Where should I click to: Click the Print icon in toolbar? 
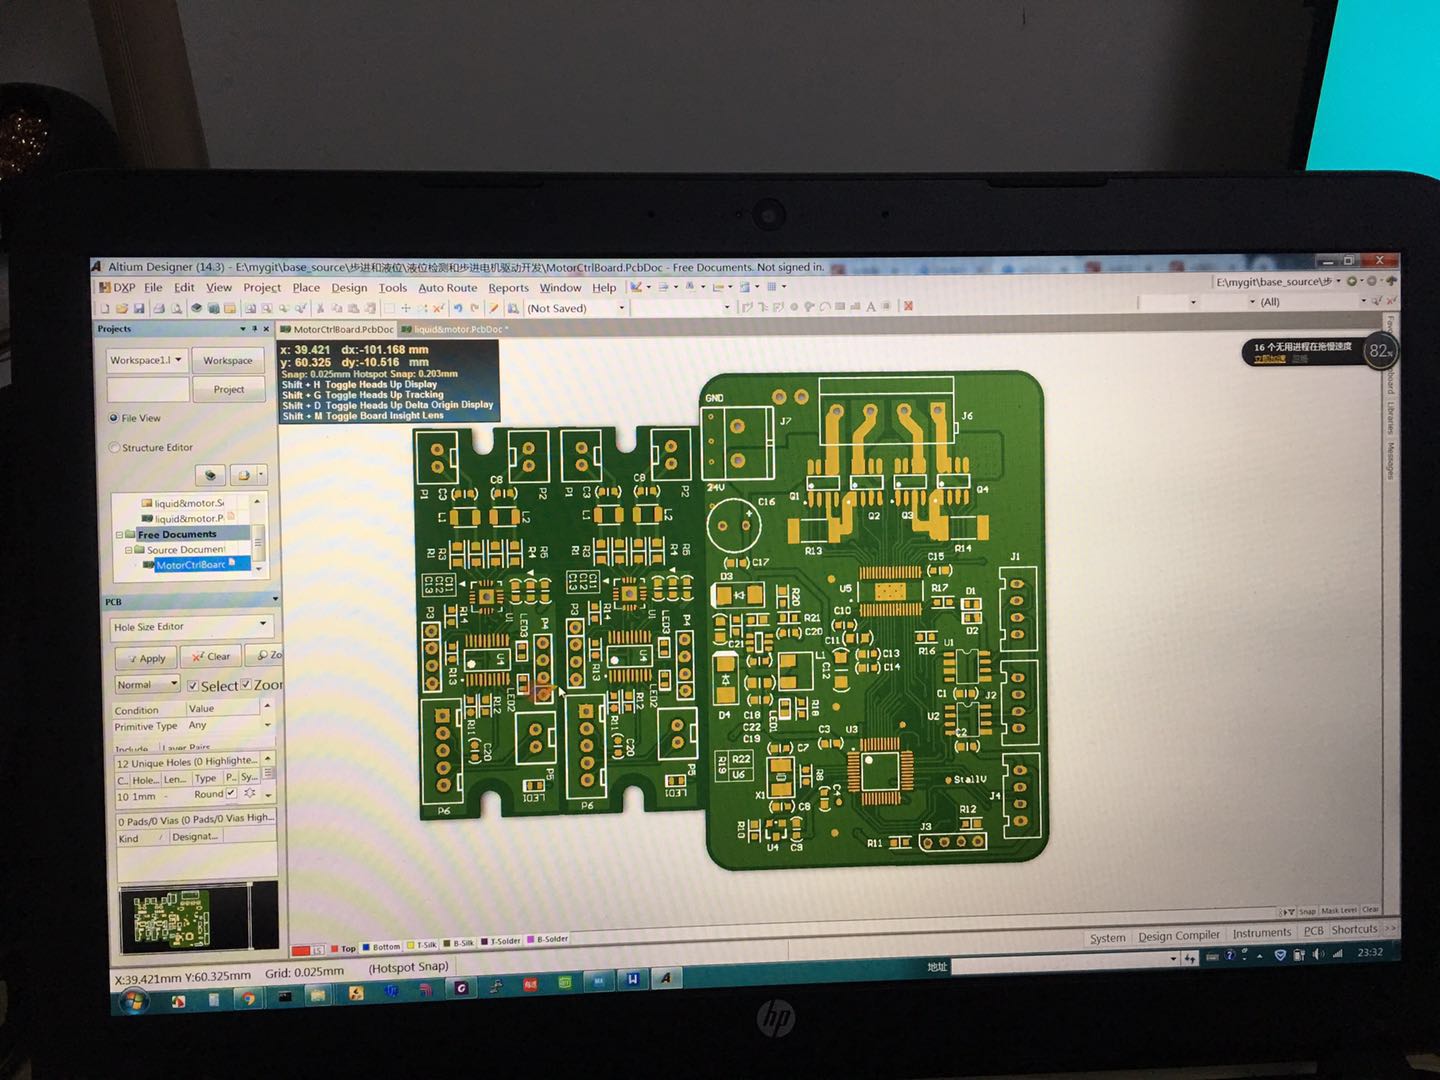(159, 308)
